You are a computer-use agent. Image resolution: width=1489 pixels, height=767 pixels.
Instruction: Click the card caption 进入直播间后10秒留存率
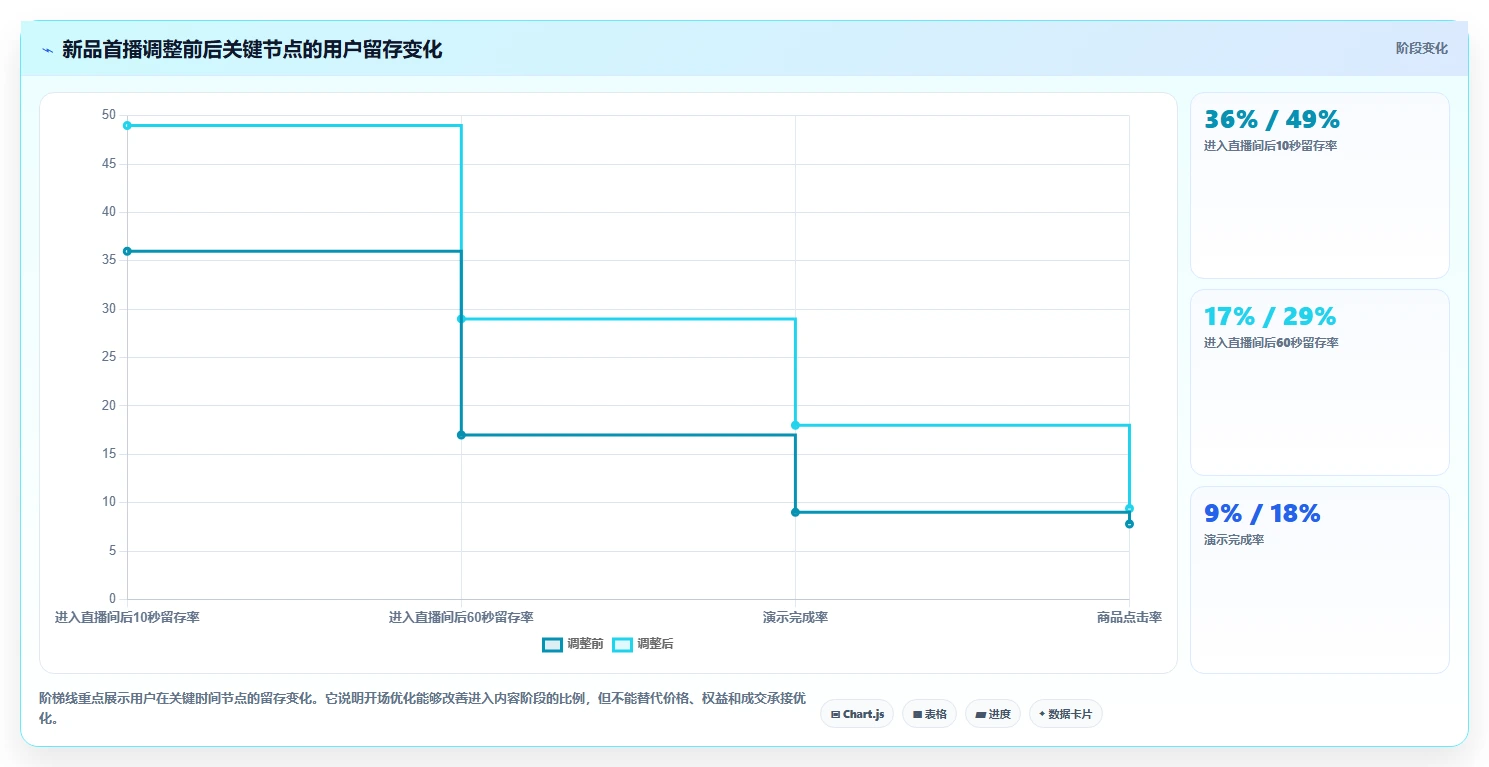click(x=1271, y=146)
